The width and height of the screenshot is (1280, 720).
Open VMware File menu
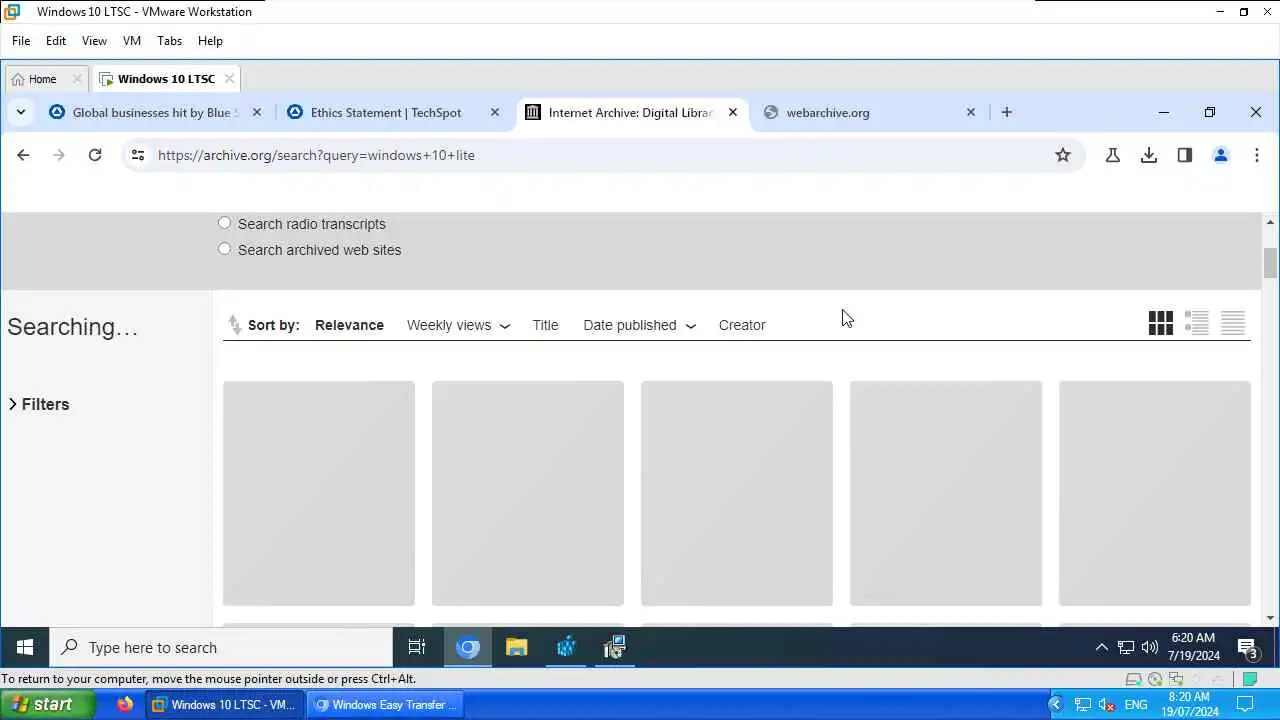[21, 41]
